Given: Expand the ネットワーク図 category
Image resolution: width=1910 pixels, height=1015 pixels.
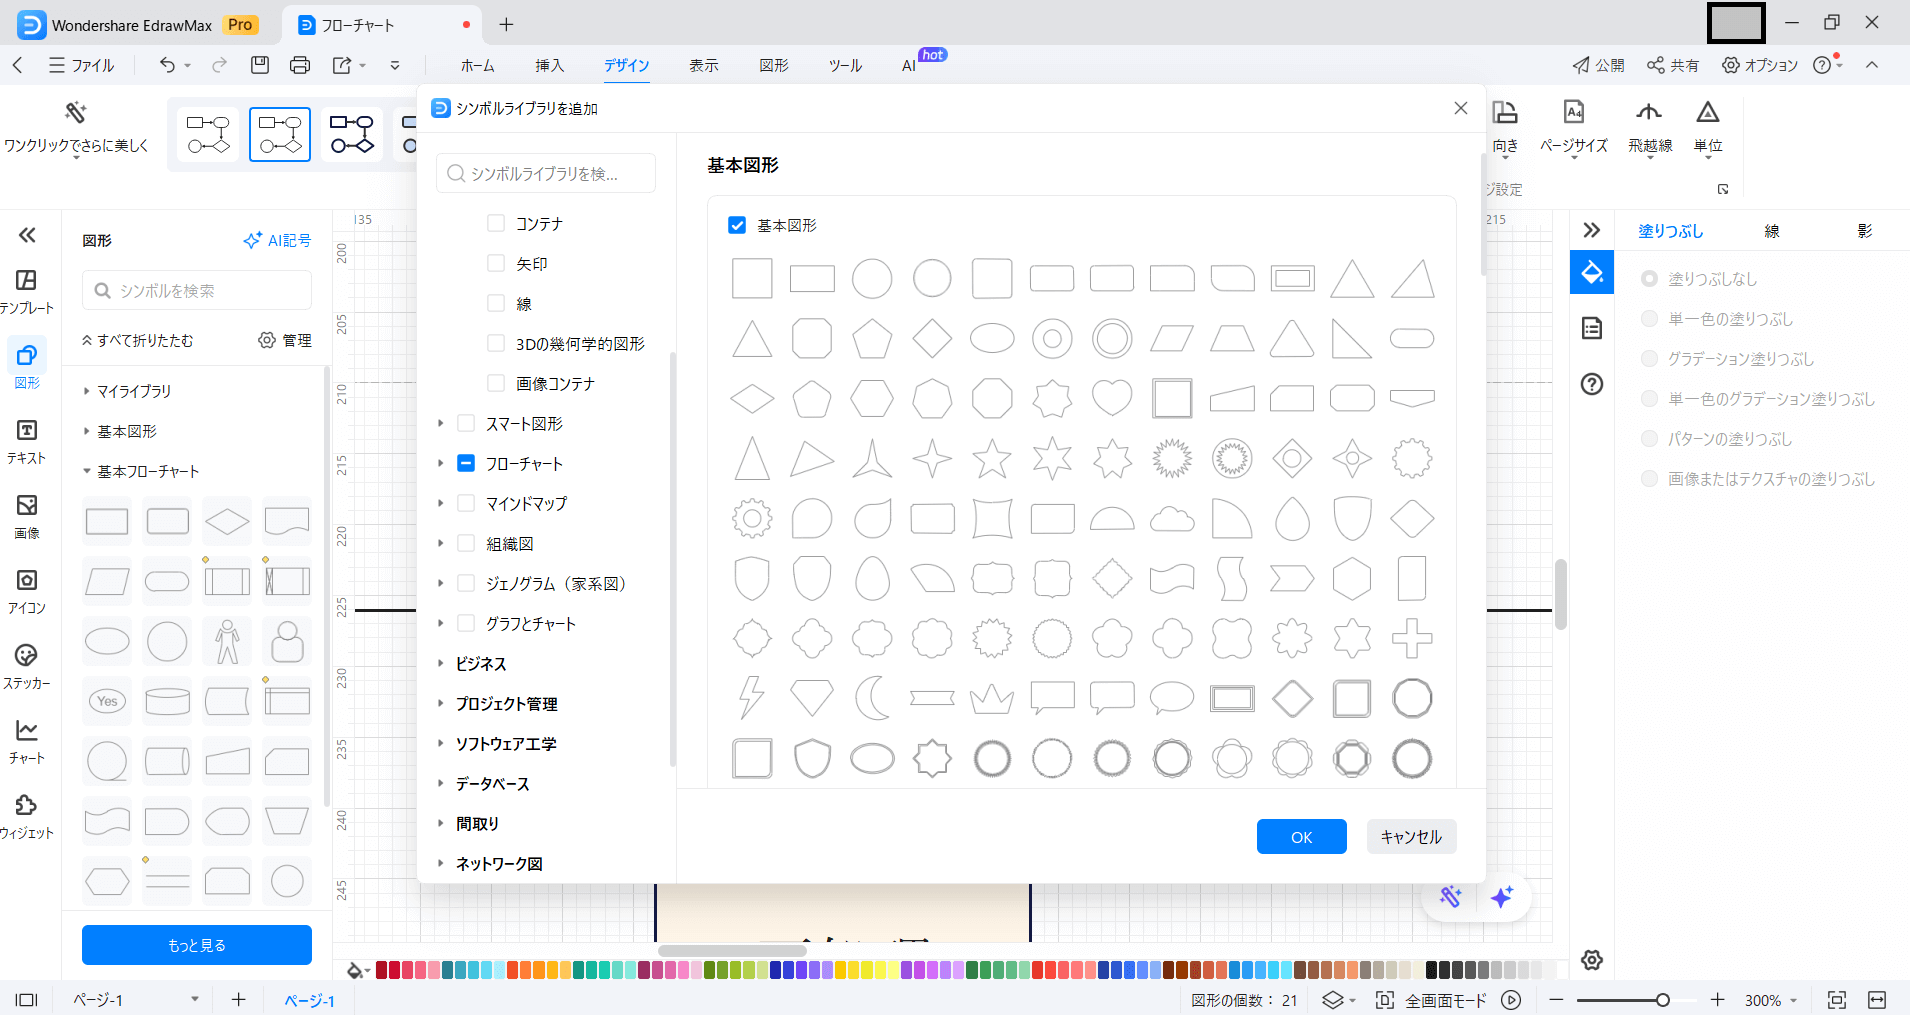Looking at the screenshot, I should pos(440,863).
